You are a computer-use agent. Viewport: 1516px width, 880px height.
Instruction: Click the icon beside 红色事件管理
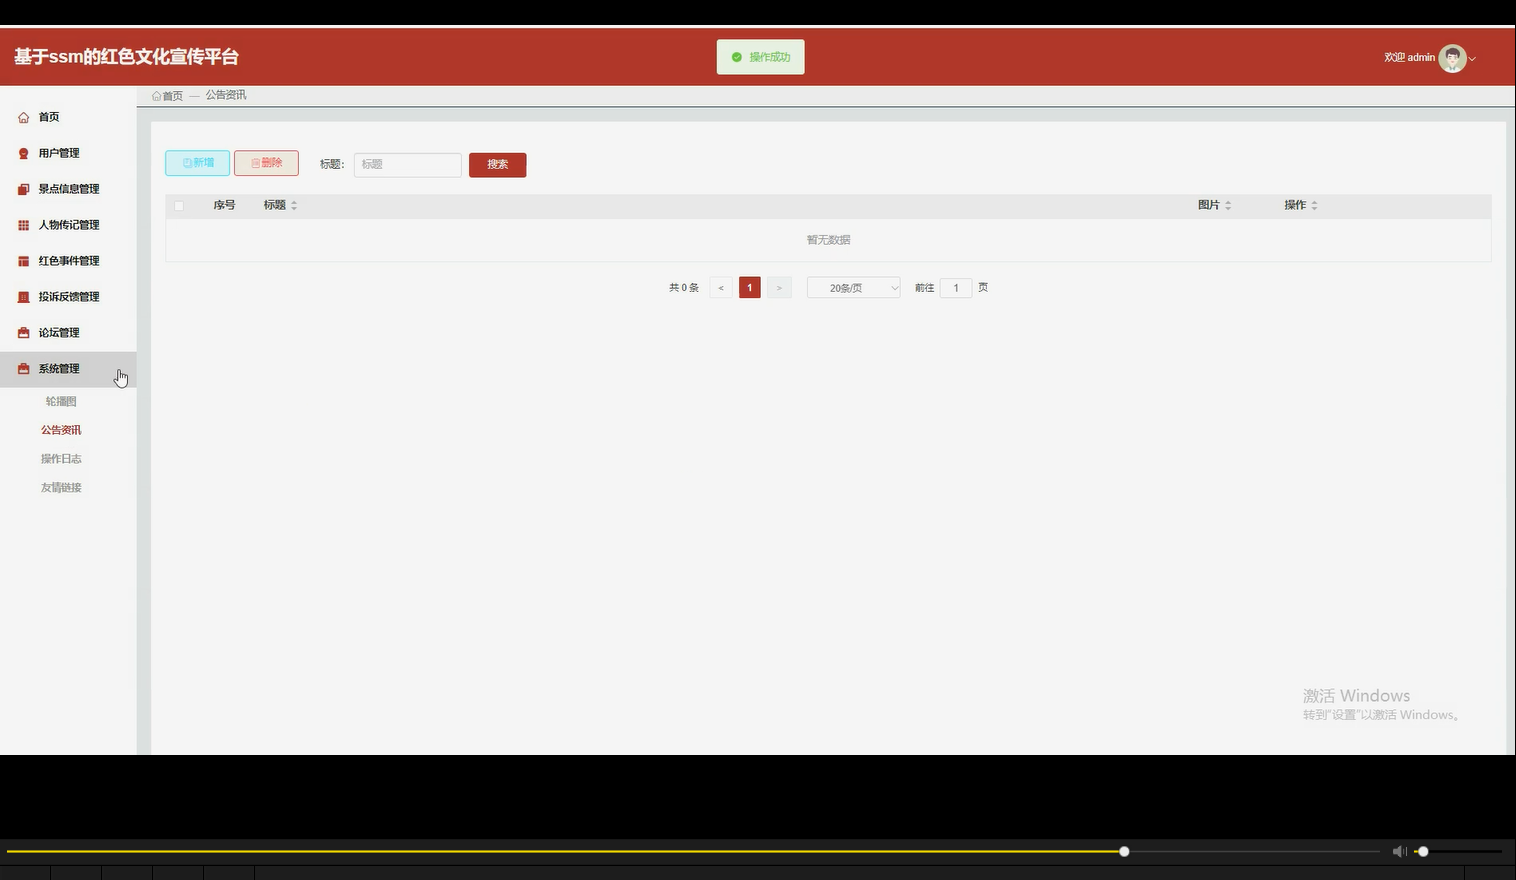coord(23,261)
